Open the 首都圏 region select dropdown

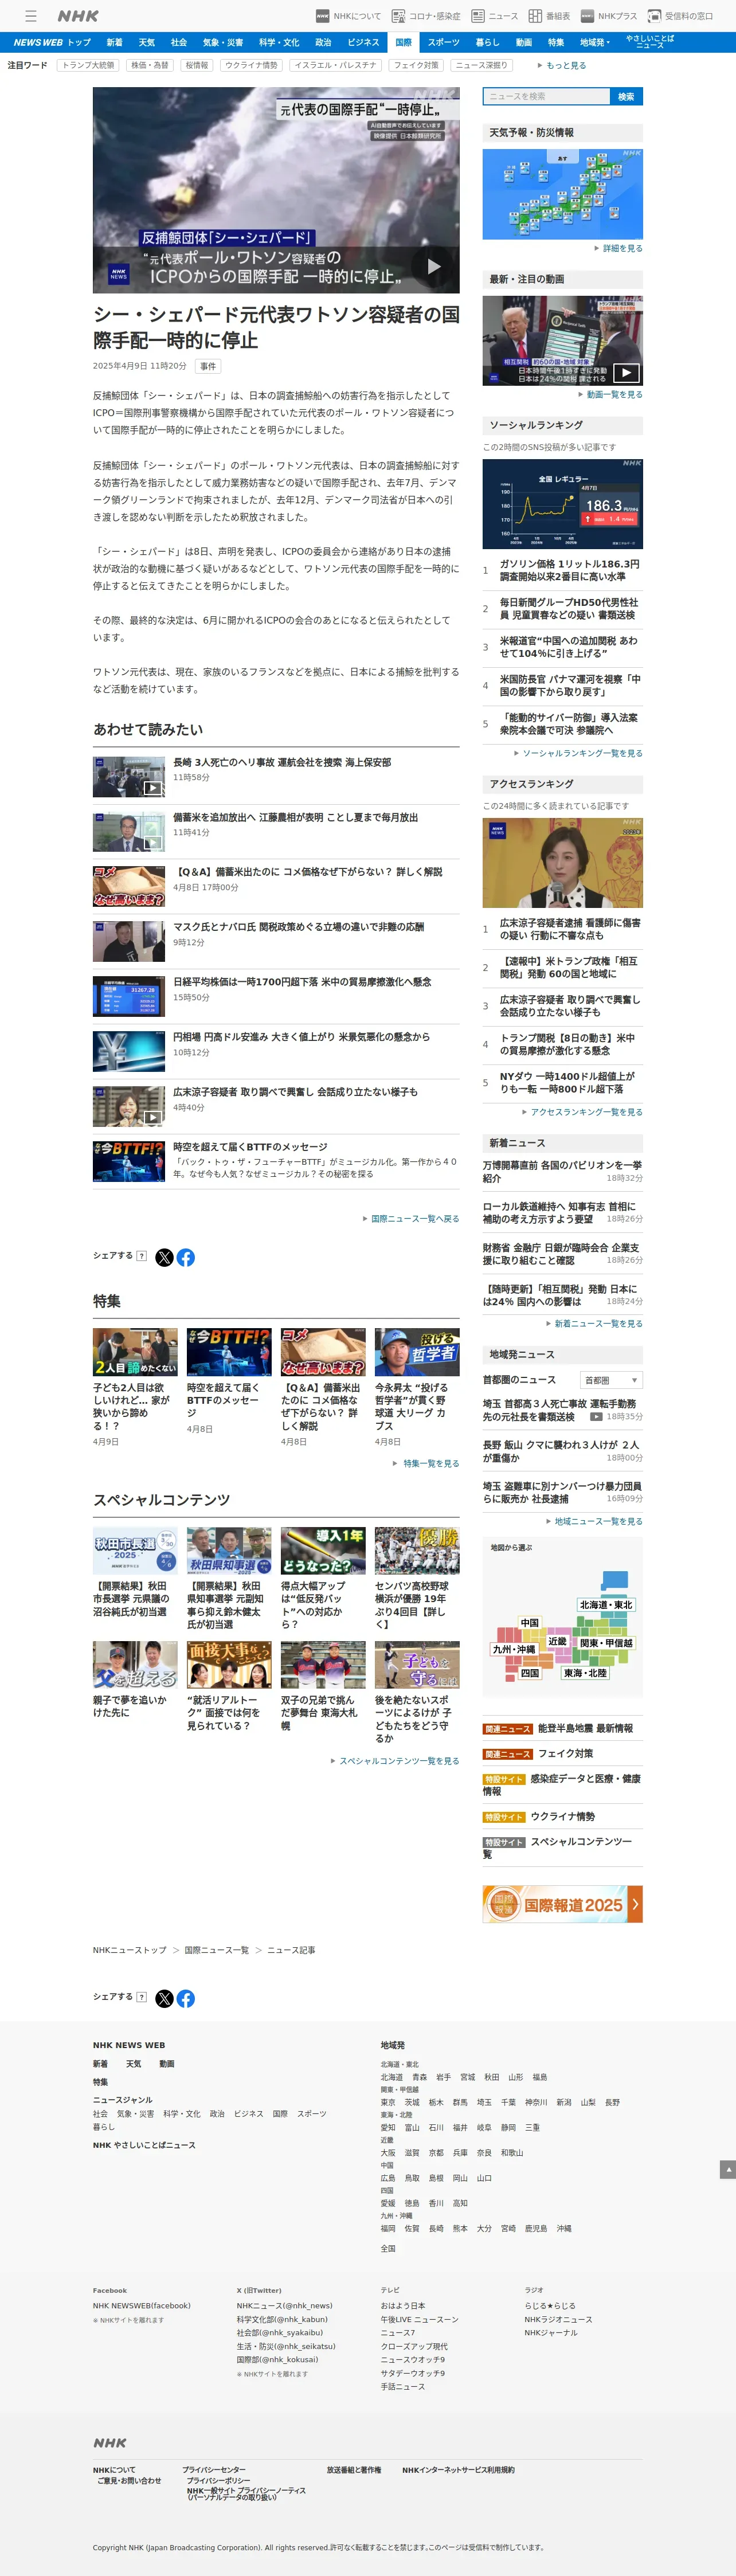pos(610,1380)
